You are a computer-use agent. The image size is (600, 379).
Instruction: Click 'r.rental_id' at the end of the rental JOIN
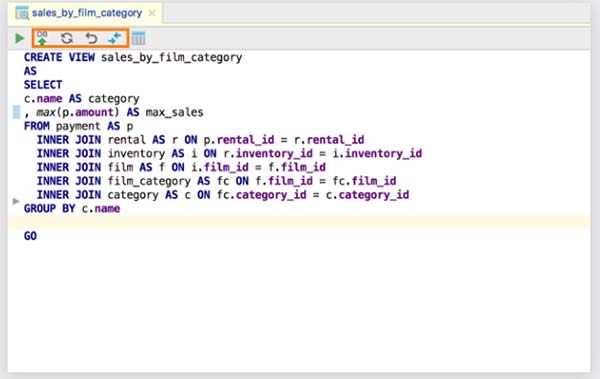329,140
